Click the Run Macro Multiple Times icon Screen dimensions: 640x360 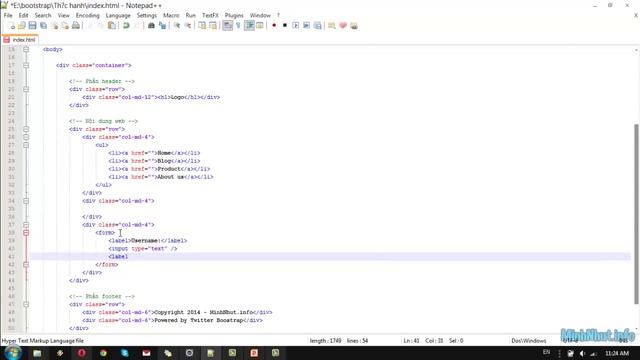point(307,26)
